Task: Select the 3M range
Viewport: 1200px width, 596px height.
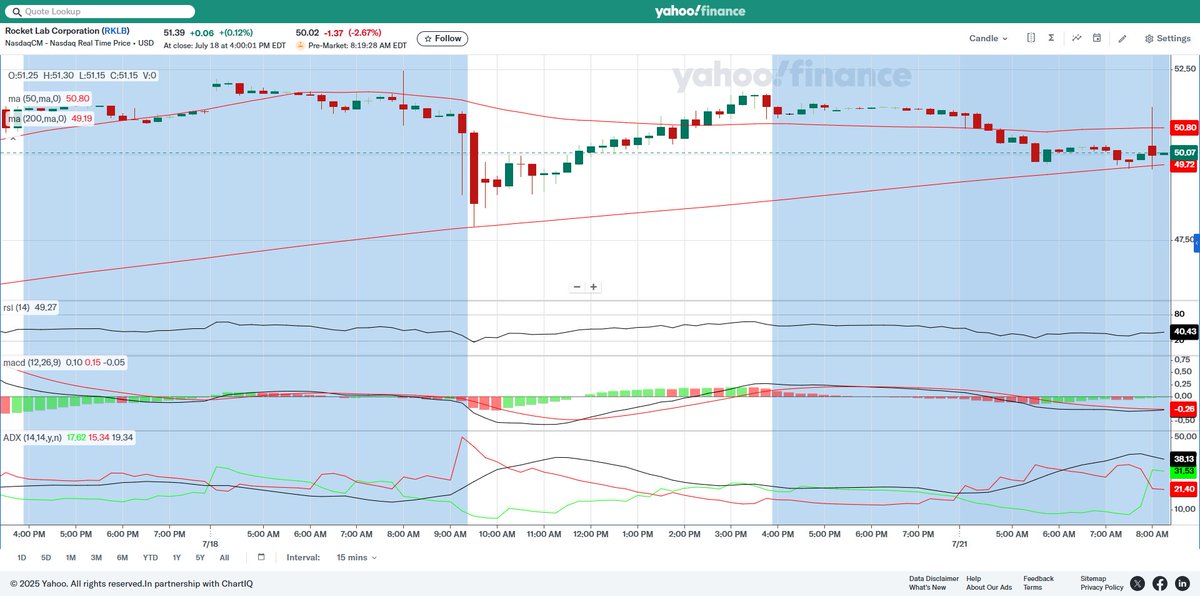Action: coord(96,557)
